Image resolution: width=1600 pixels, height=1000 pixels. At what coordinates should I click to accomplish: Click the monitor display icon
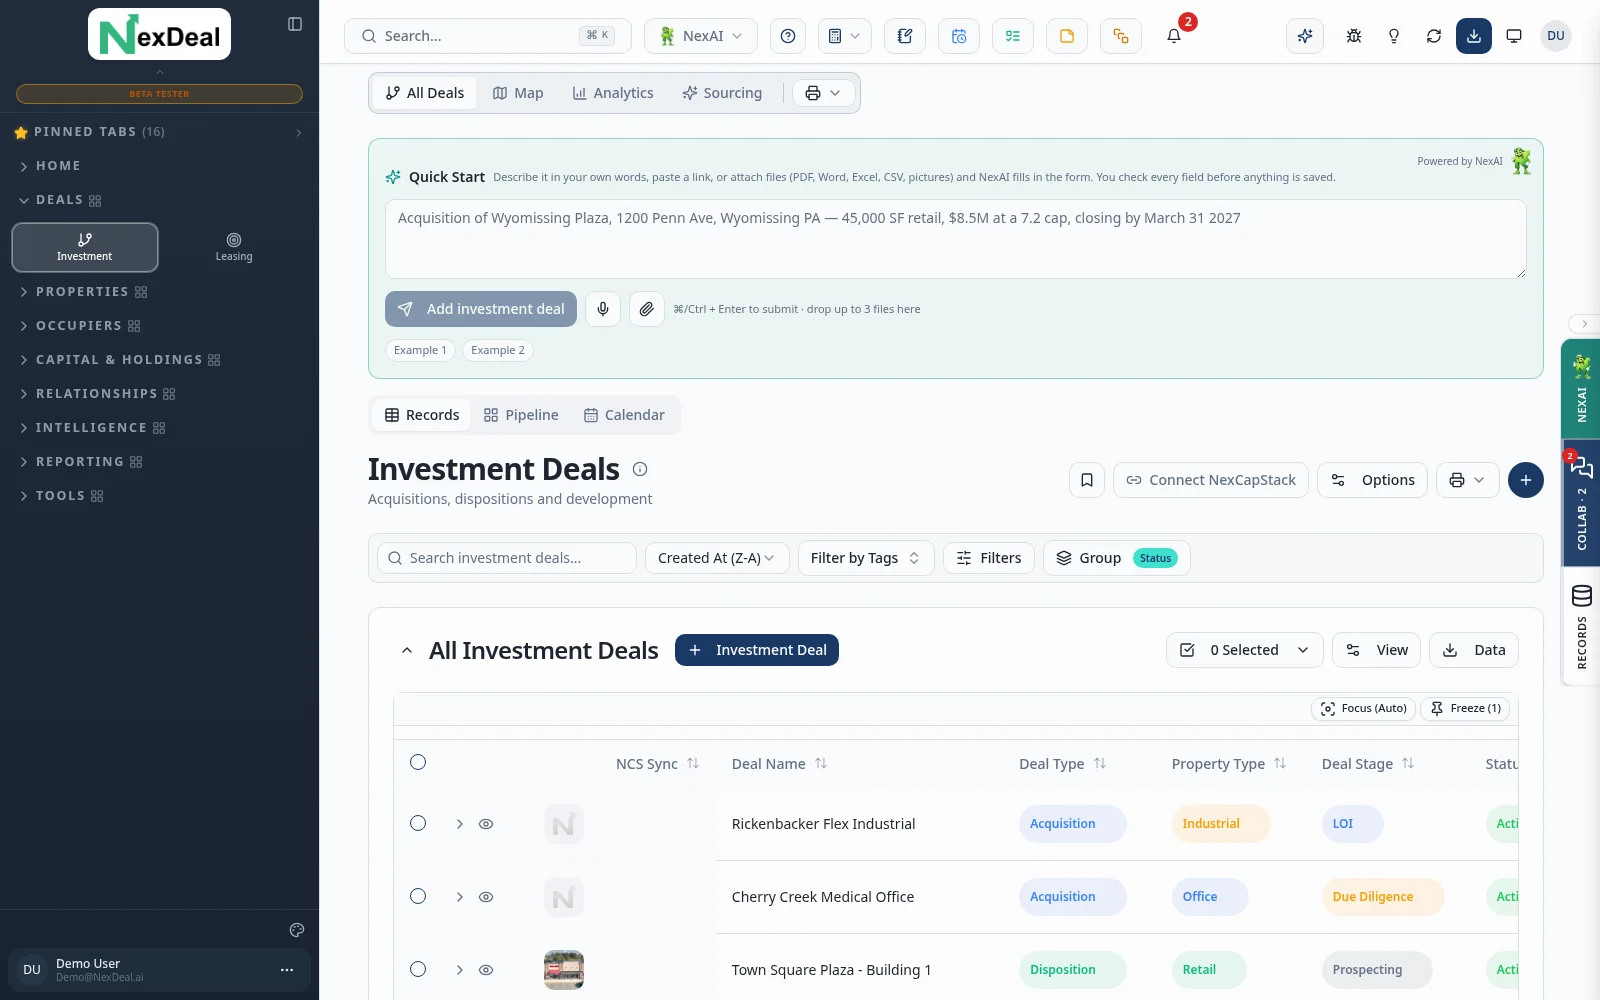click(1514, 36)
